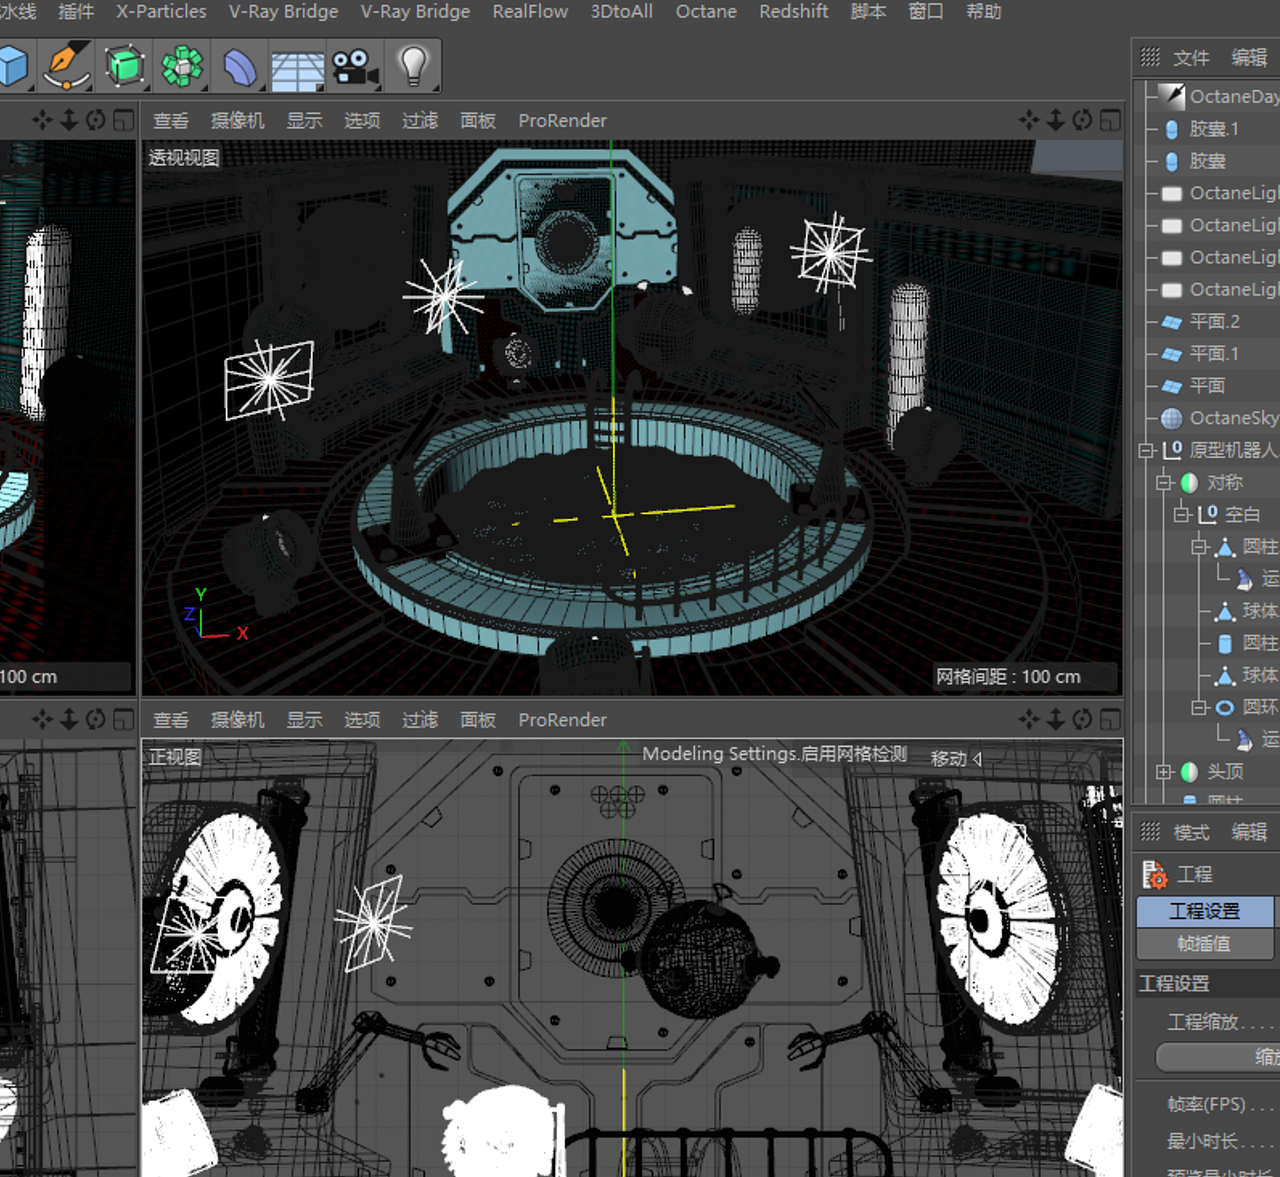Click the 工程 icon above 工程设置
The image size is (1280, 1177).
[x=1157, y=873]
